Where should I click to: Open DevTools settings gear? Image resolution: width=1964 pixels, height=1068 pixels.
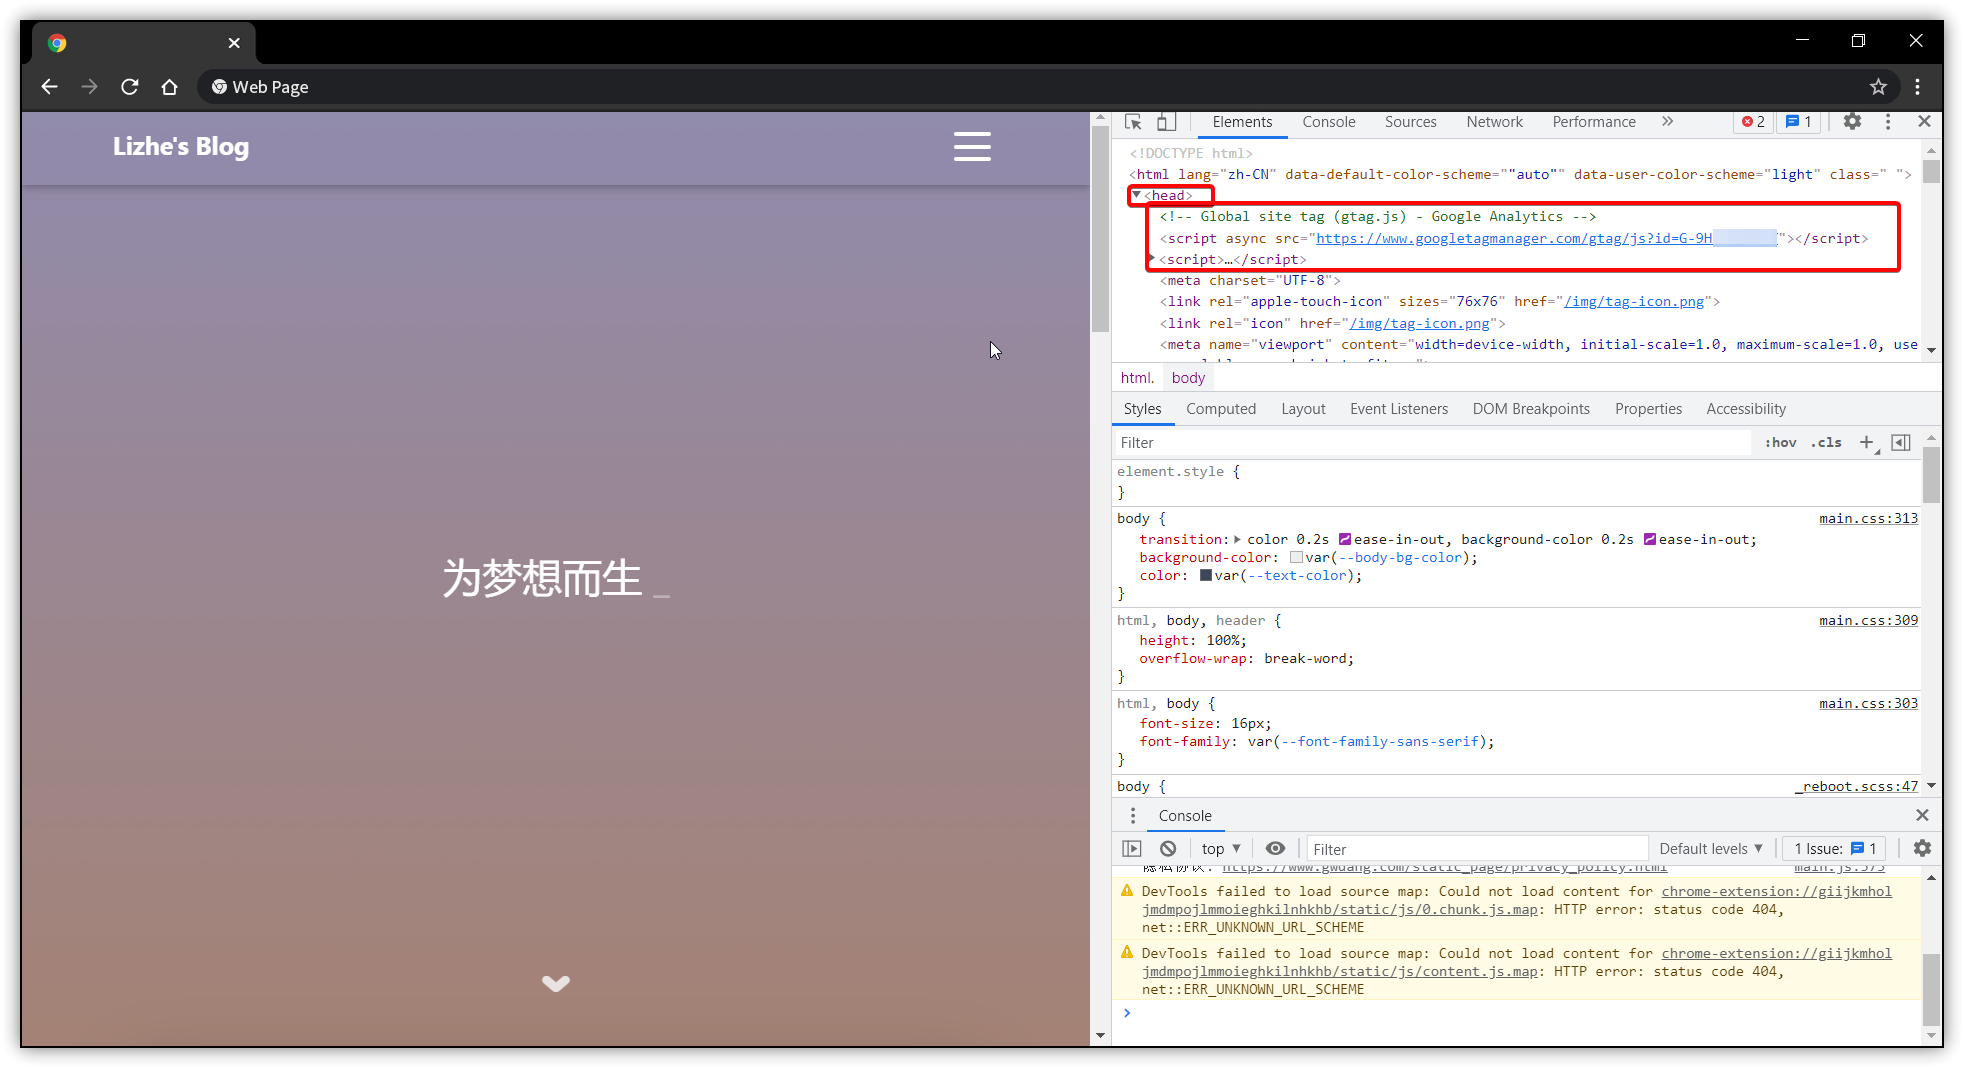point(1852,121)
